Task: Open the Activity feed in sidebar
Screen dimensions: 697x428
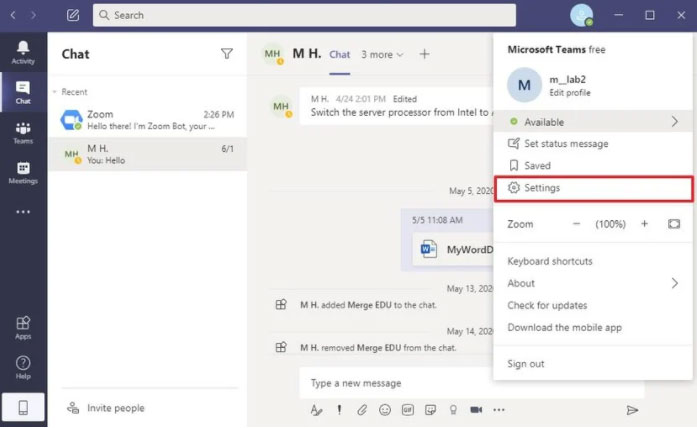Action: click(x=22, y=52)
